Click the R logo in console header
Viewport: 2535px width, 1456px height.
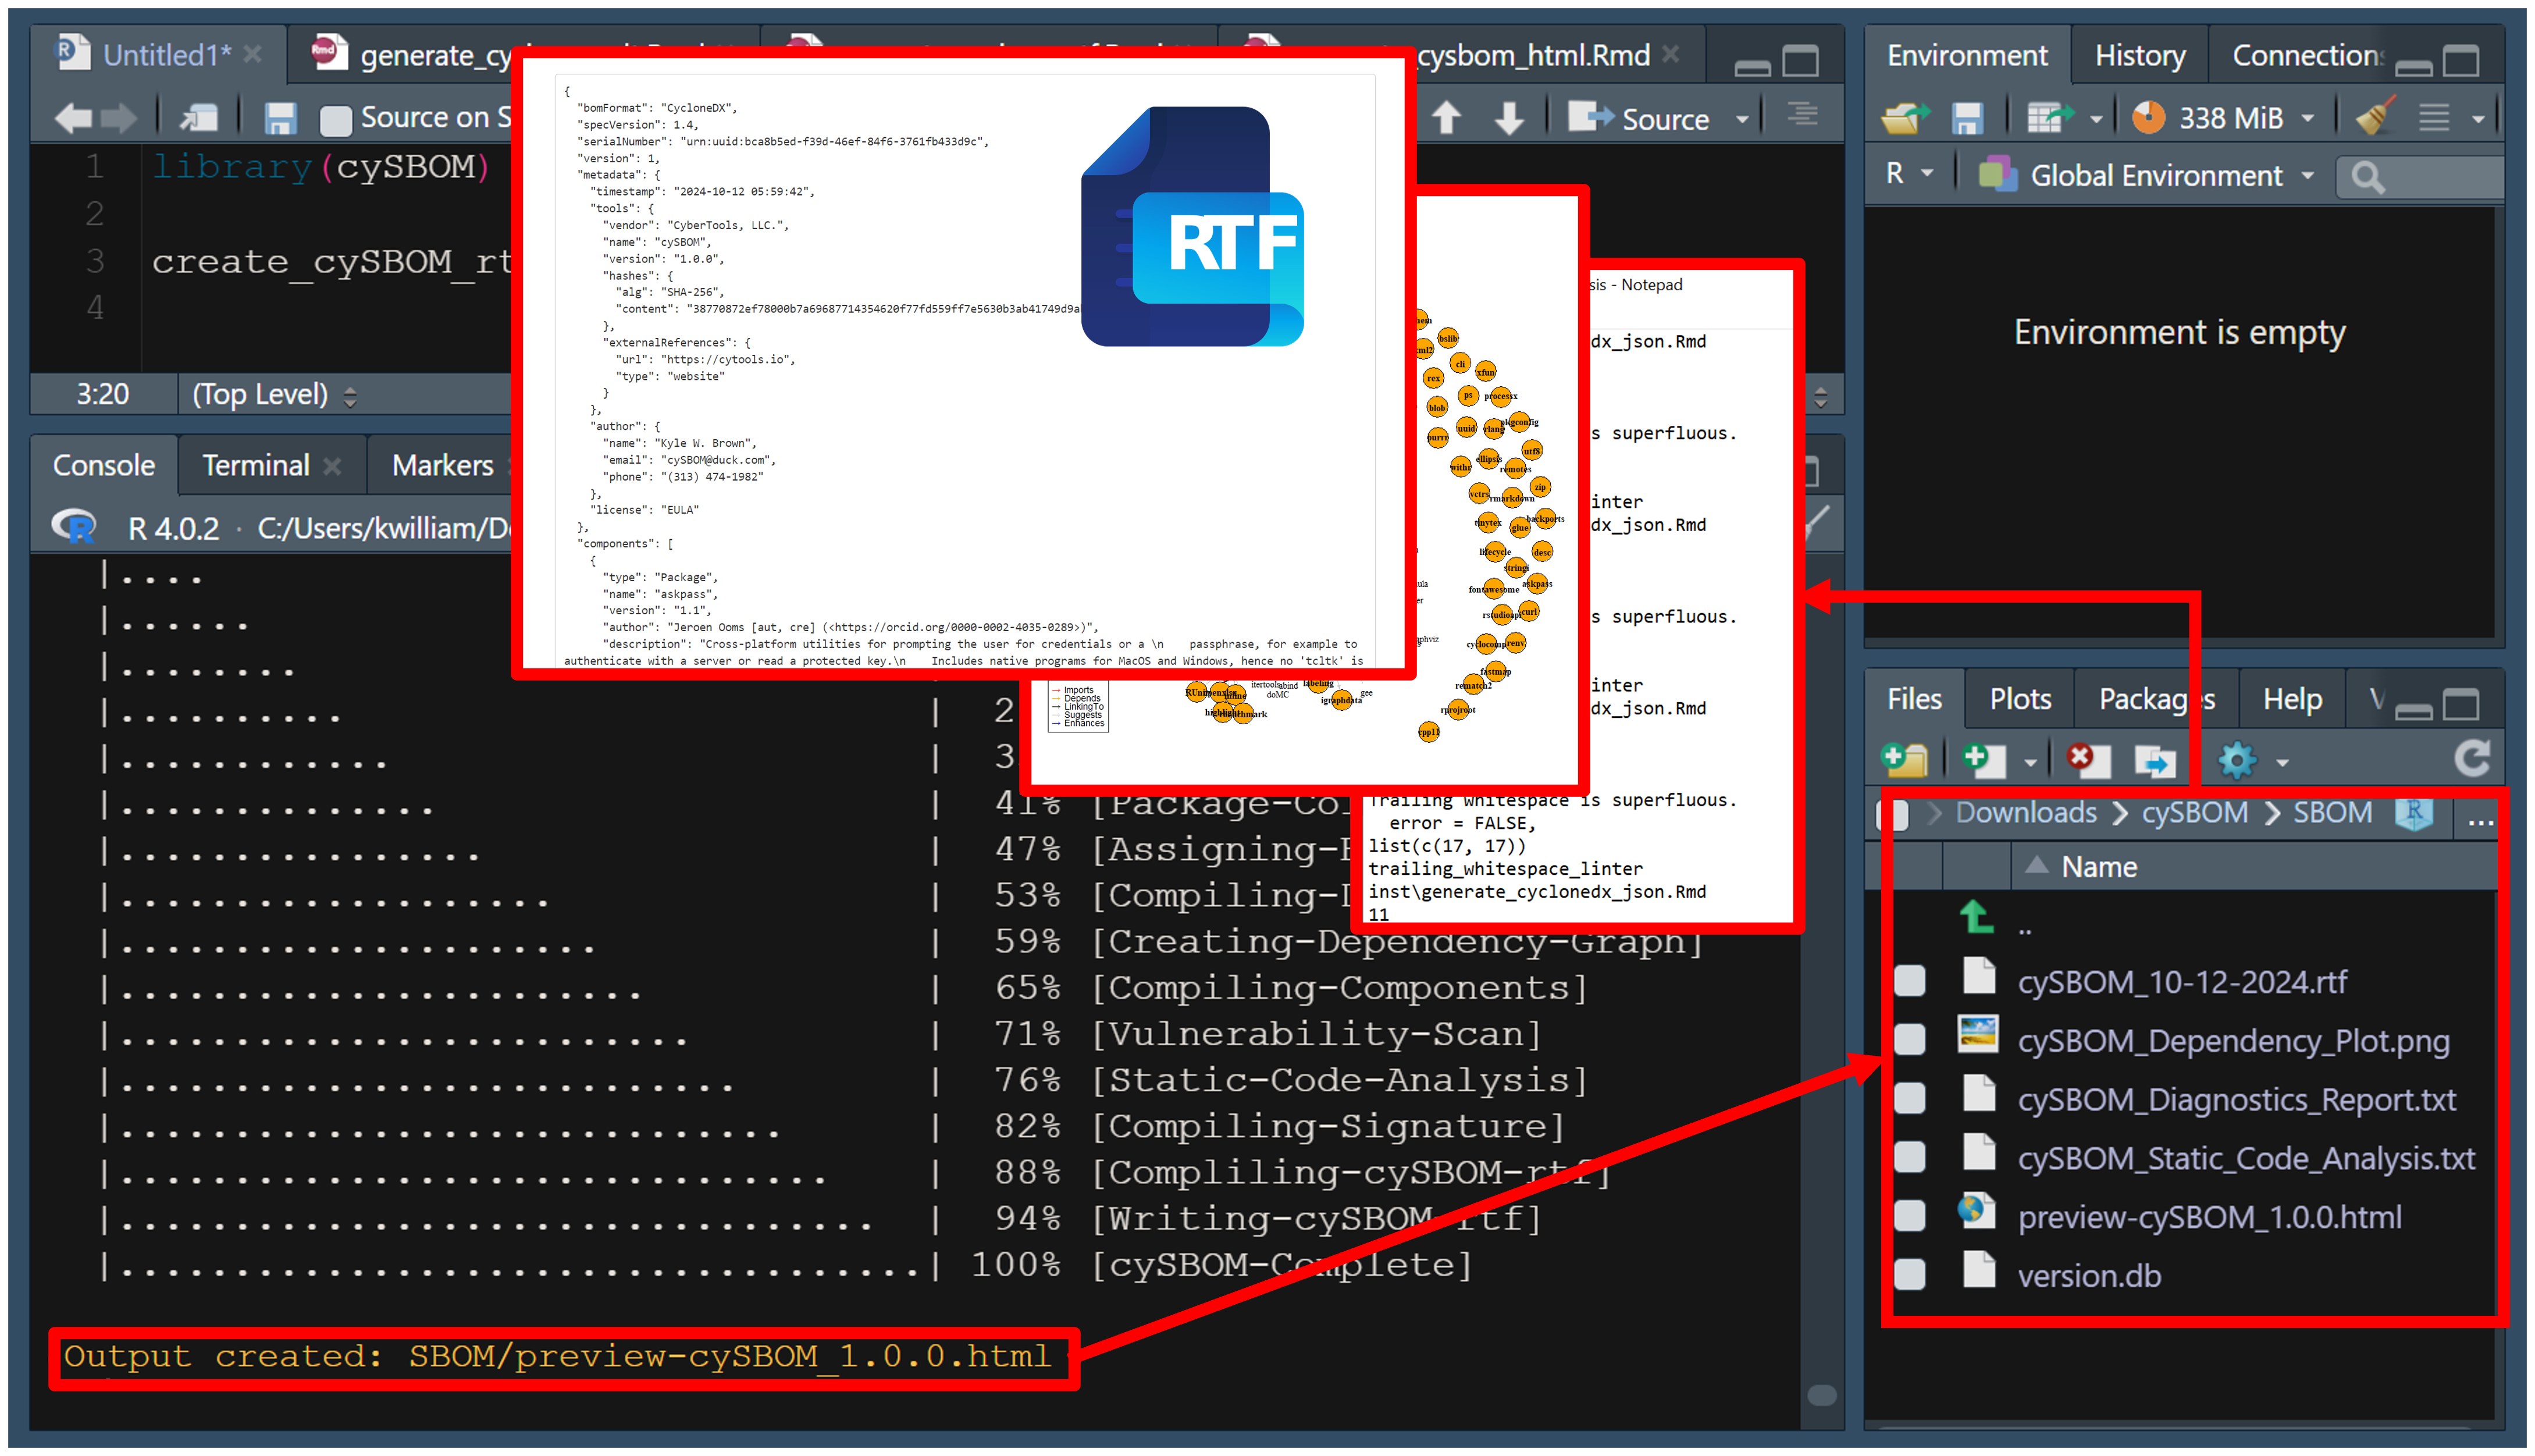[73, 525]
